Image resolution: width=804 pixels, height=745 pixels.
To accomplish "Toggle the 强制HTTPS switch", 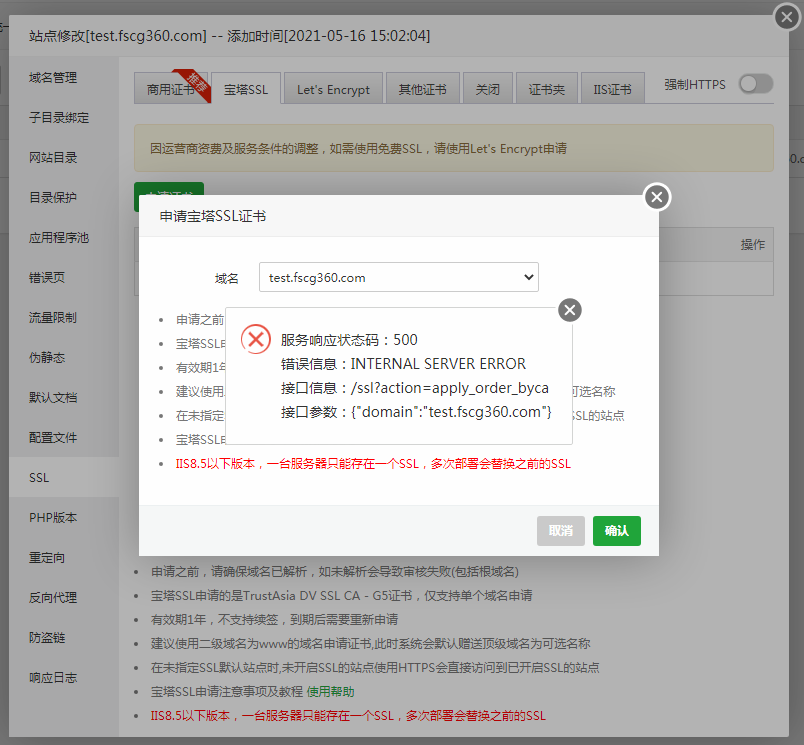I will coord(756,84).
